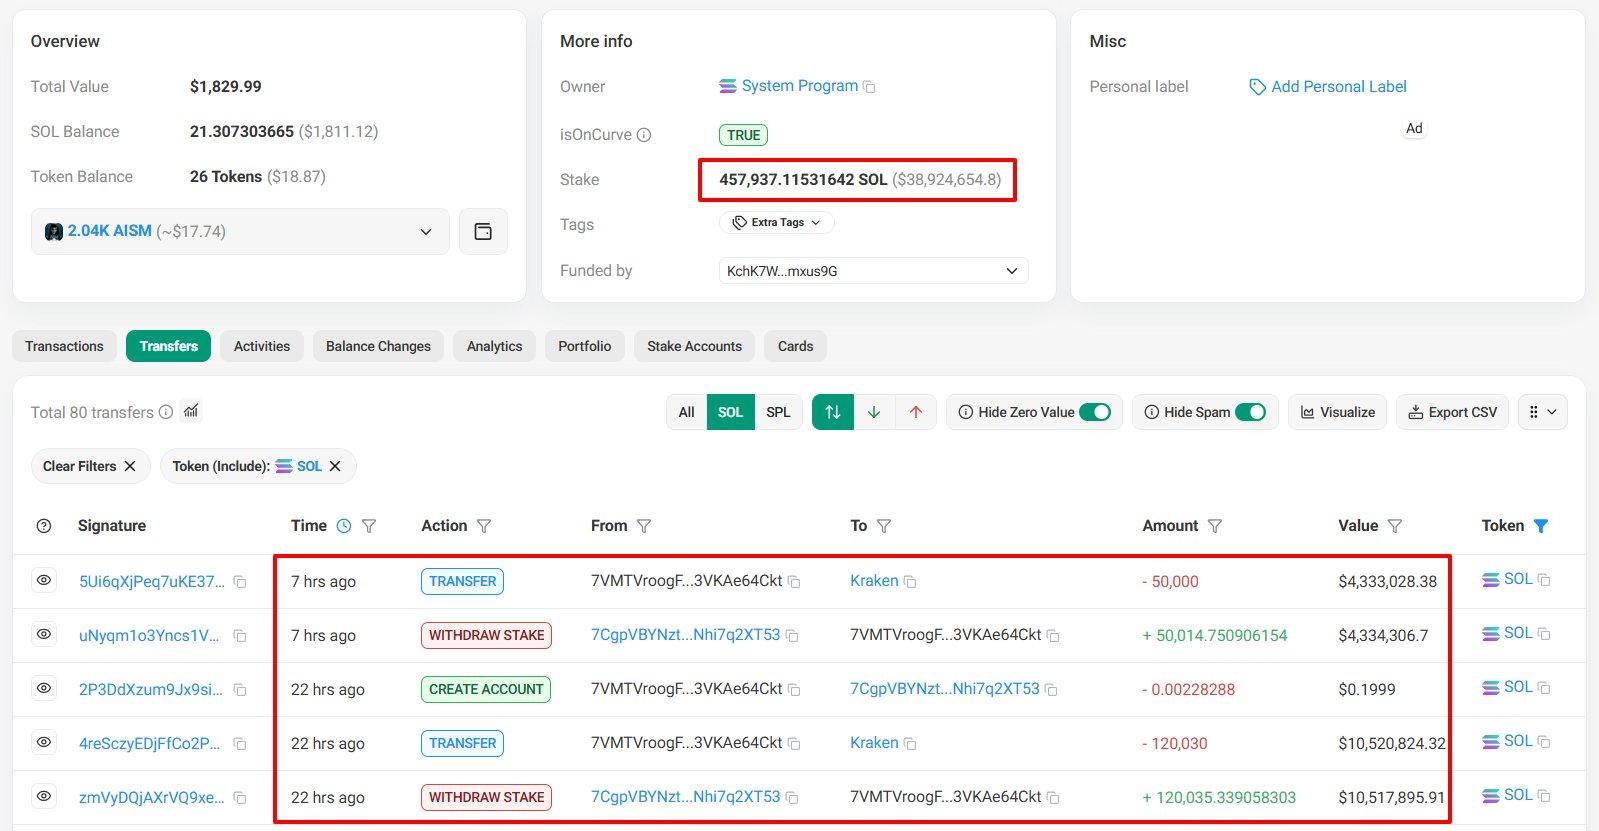Show only incoming transfers down arrow
This screenshot has width=1599, height=831.
tap(874, 412)
